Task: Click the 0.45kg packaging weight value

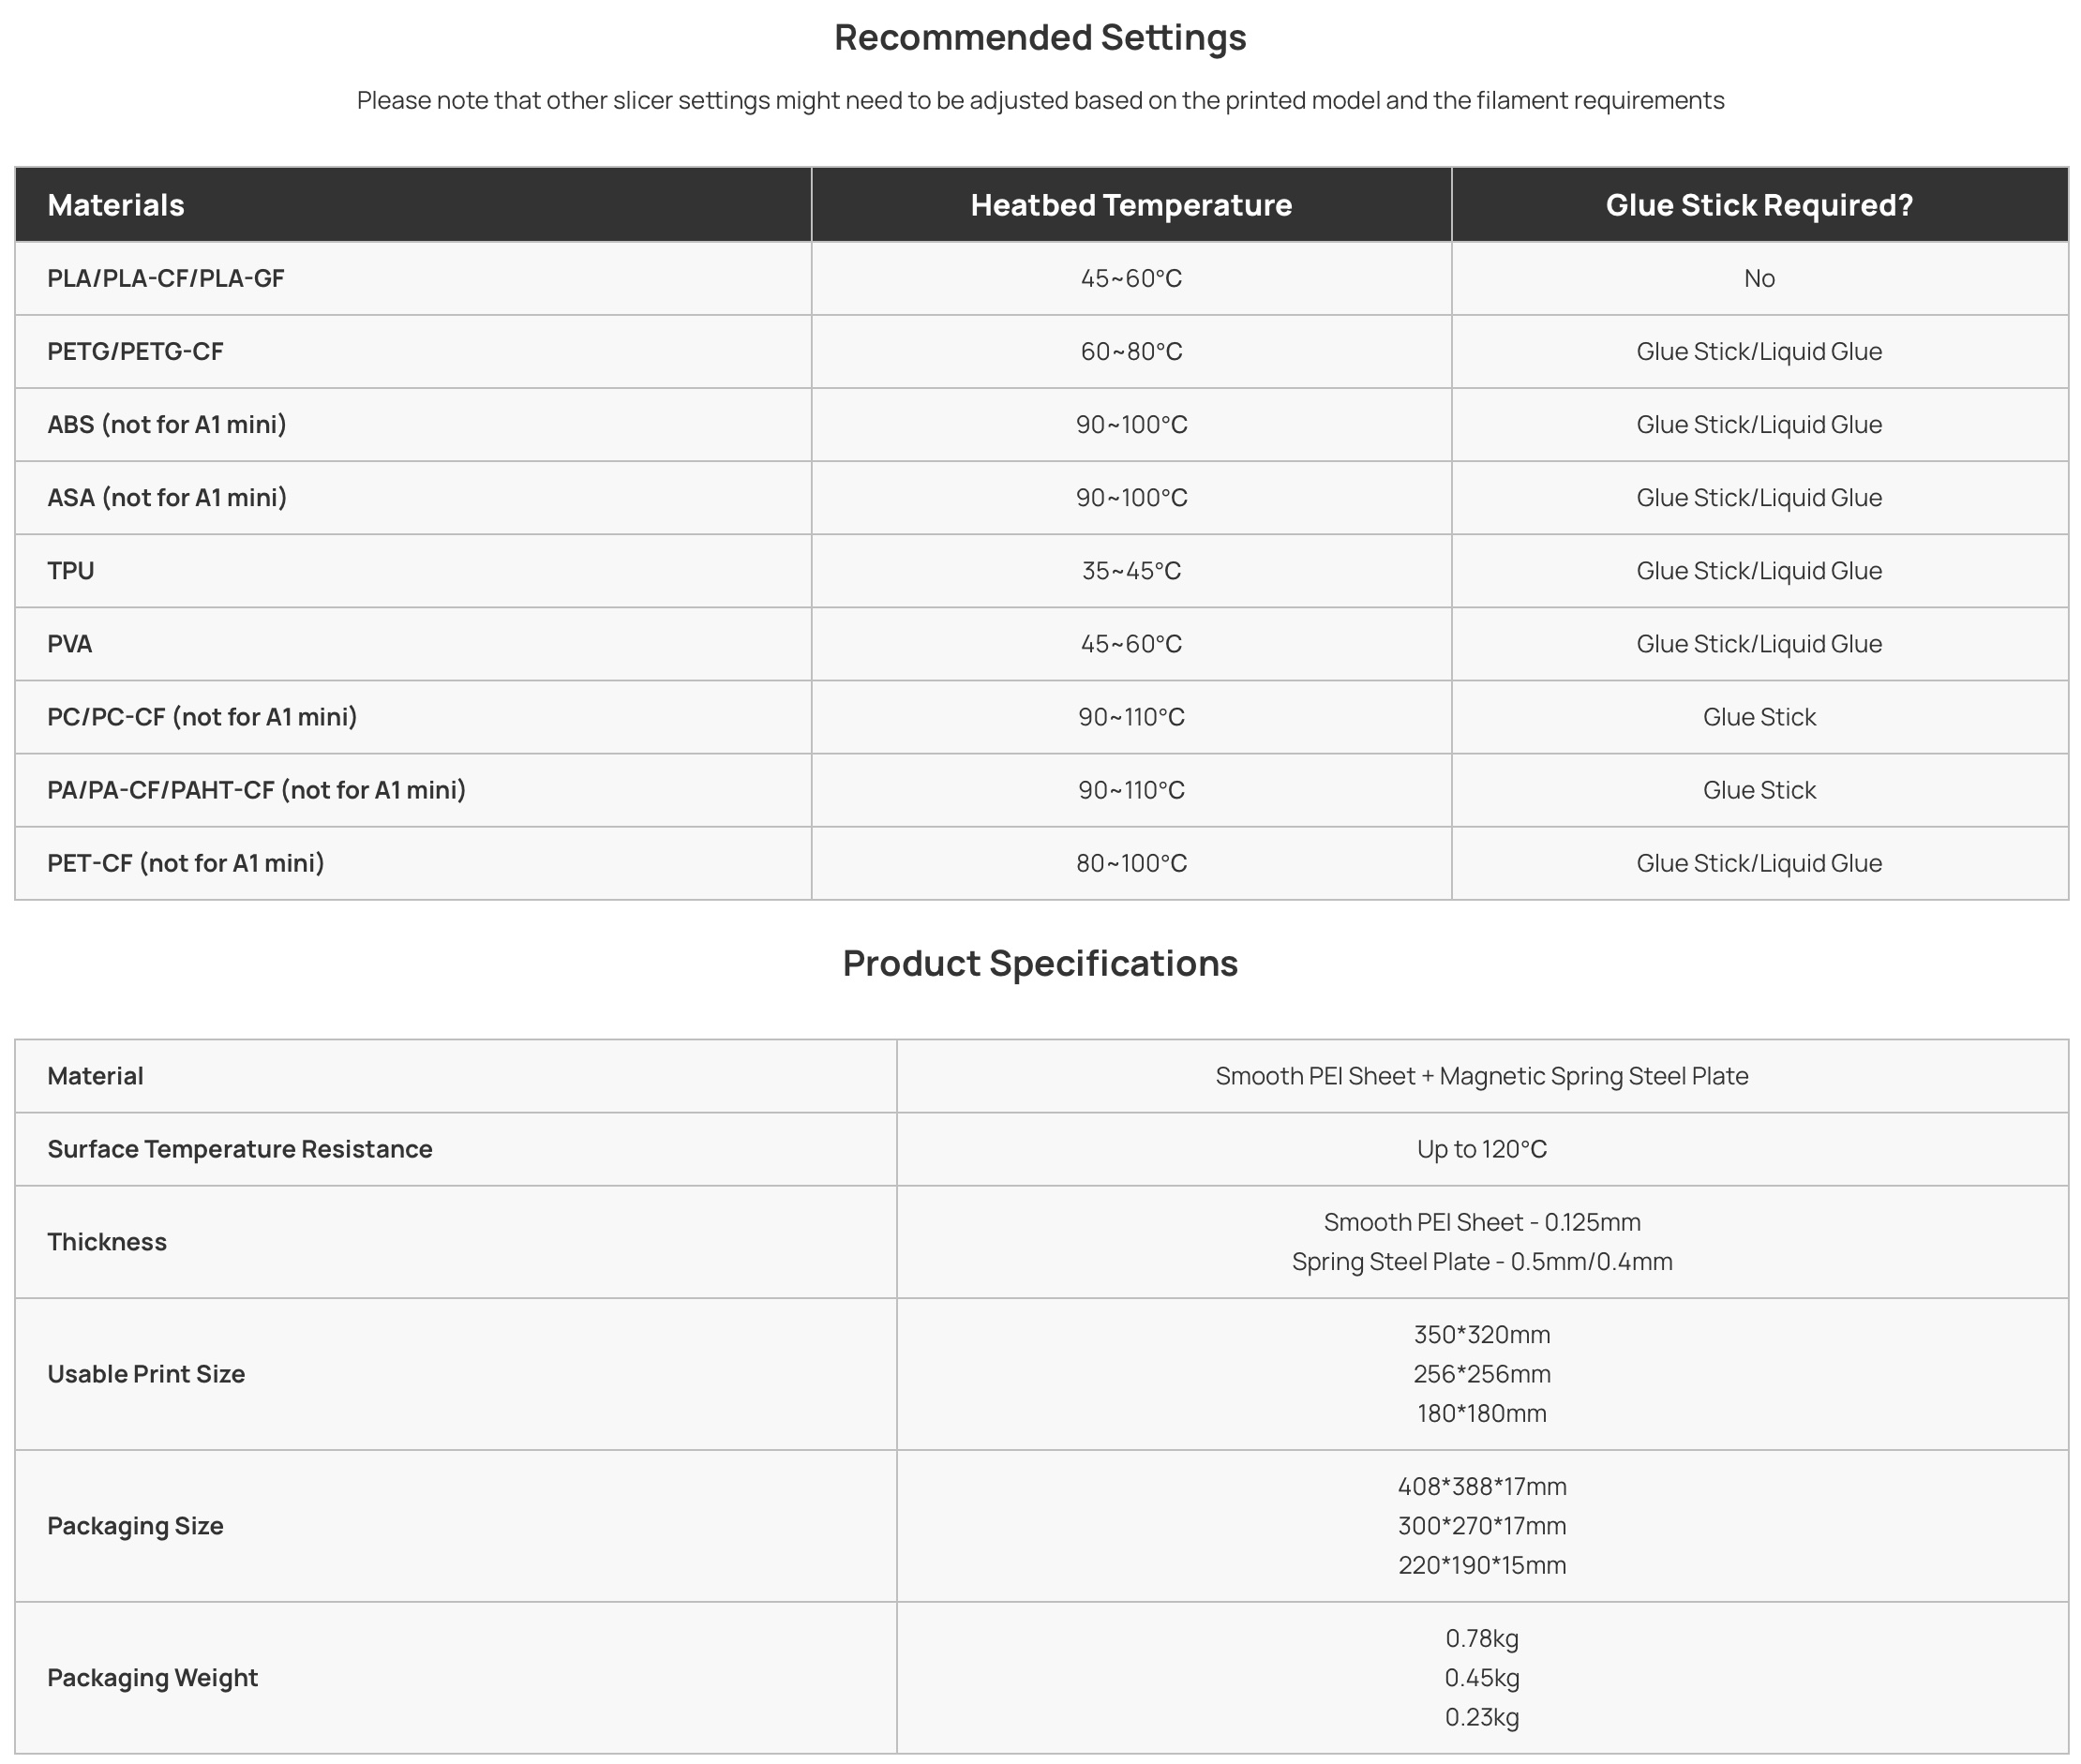Action: (x=1481, y=1677)
